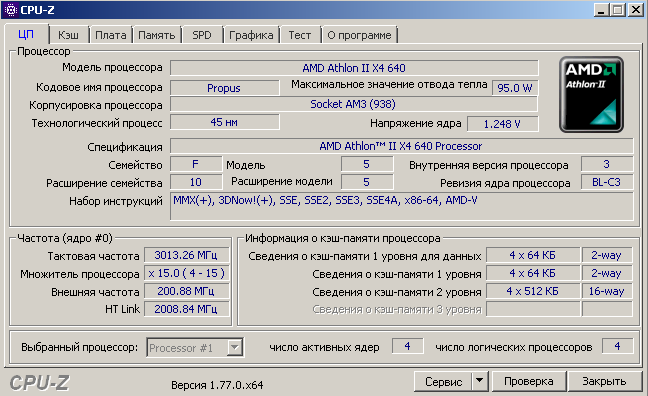Click the Версия 1.77.0.x64 label
Image resolution: width=648 pixels, height=396 pixels.
pyautogui.click(x=217, y=385)
